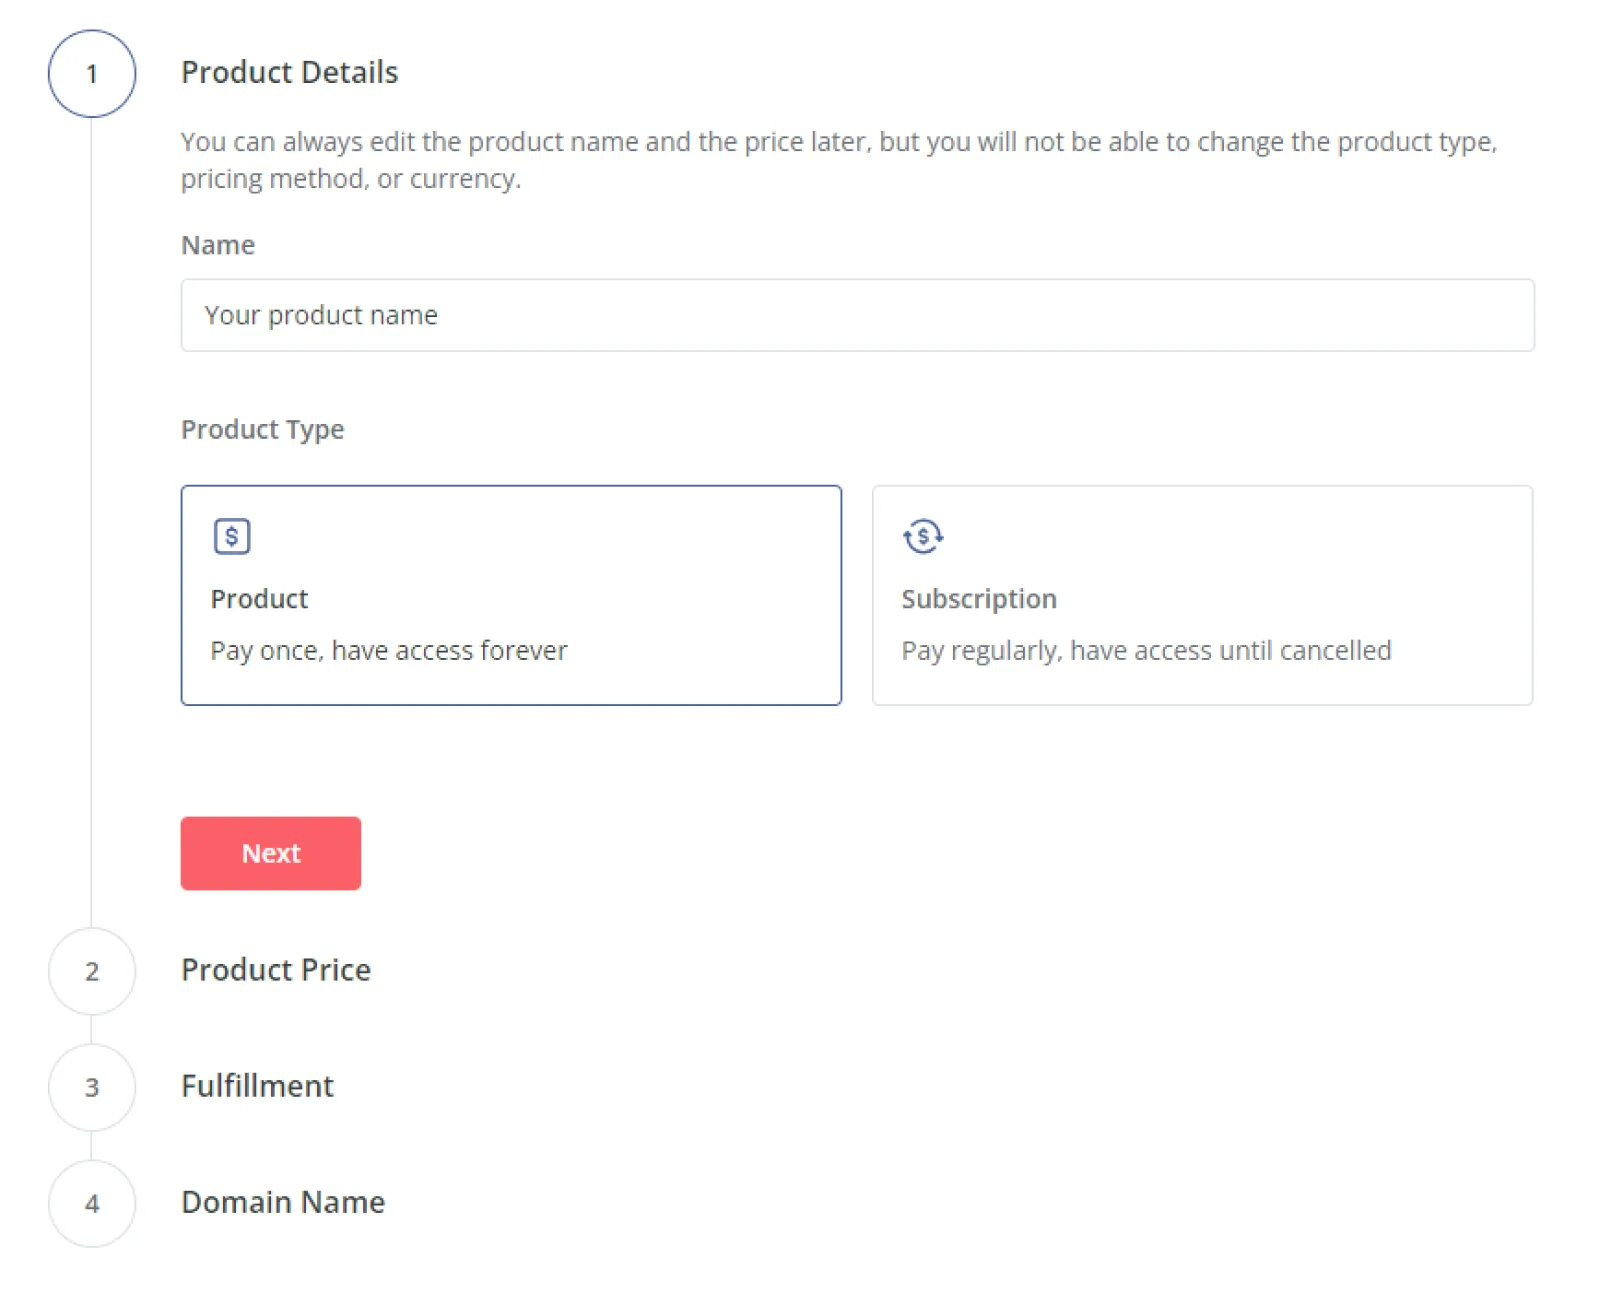Click the Name field label
The height and width of the screenshot is (1305, 1600).
click(x=218, y=245)
